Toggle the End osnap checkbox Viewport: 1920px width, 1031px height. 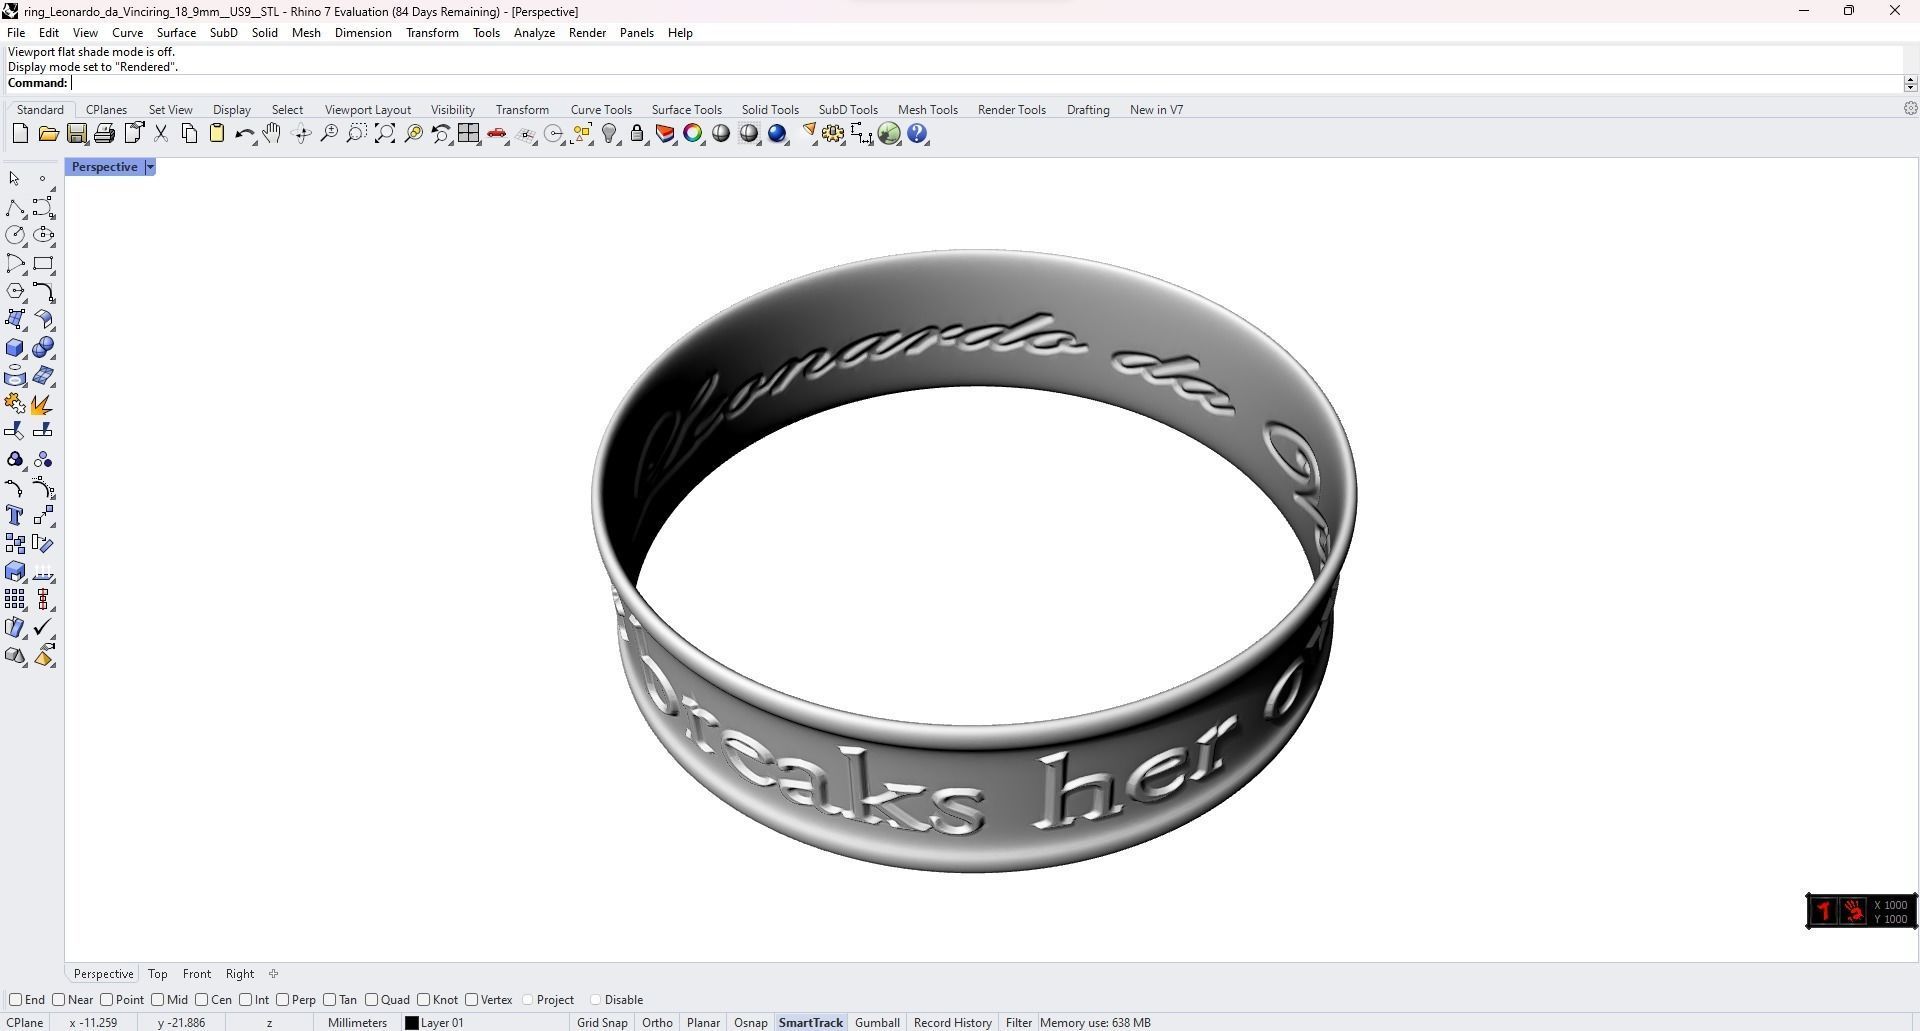pyautogui.click(x=15, y=1000)
